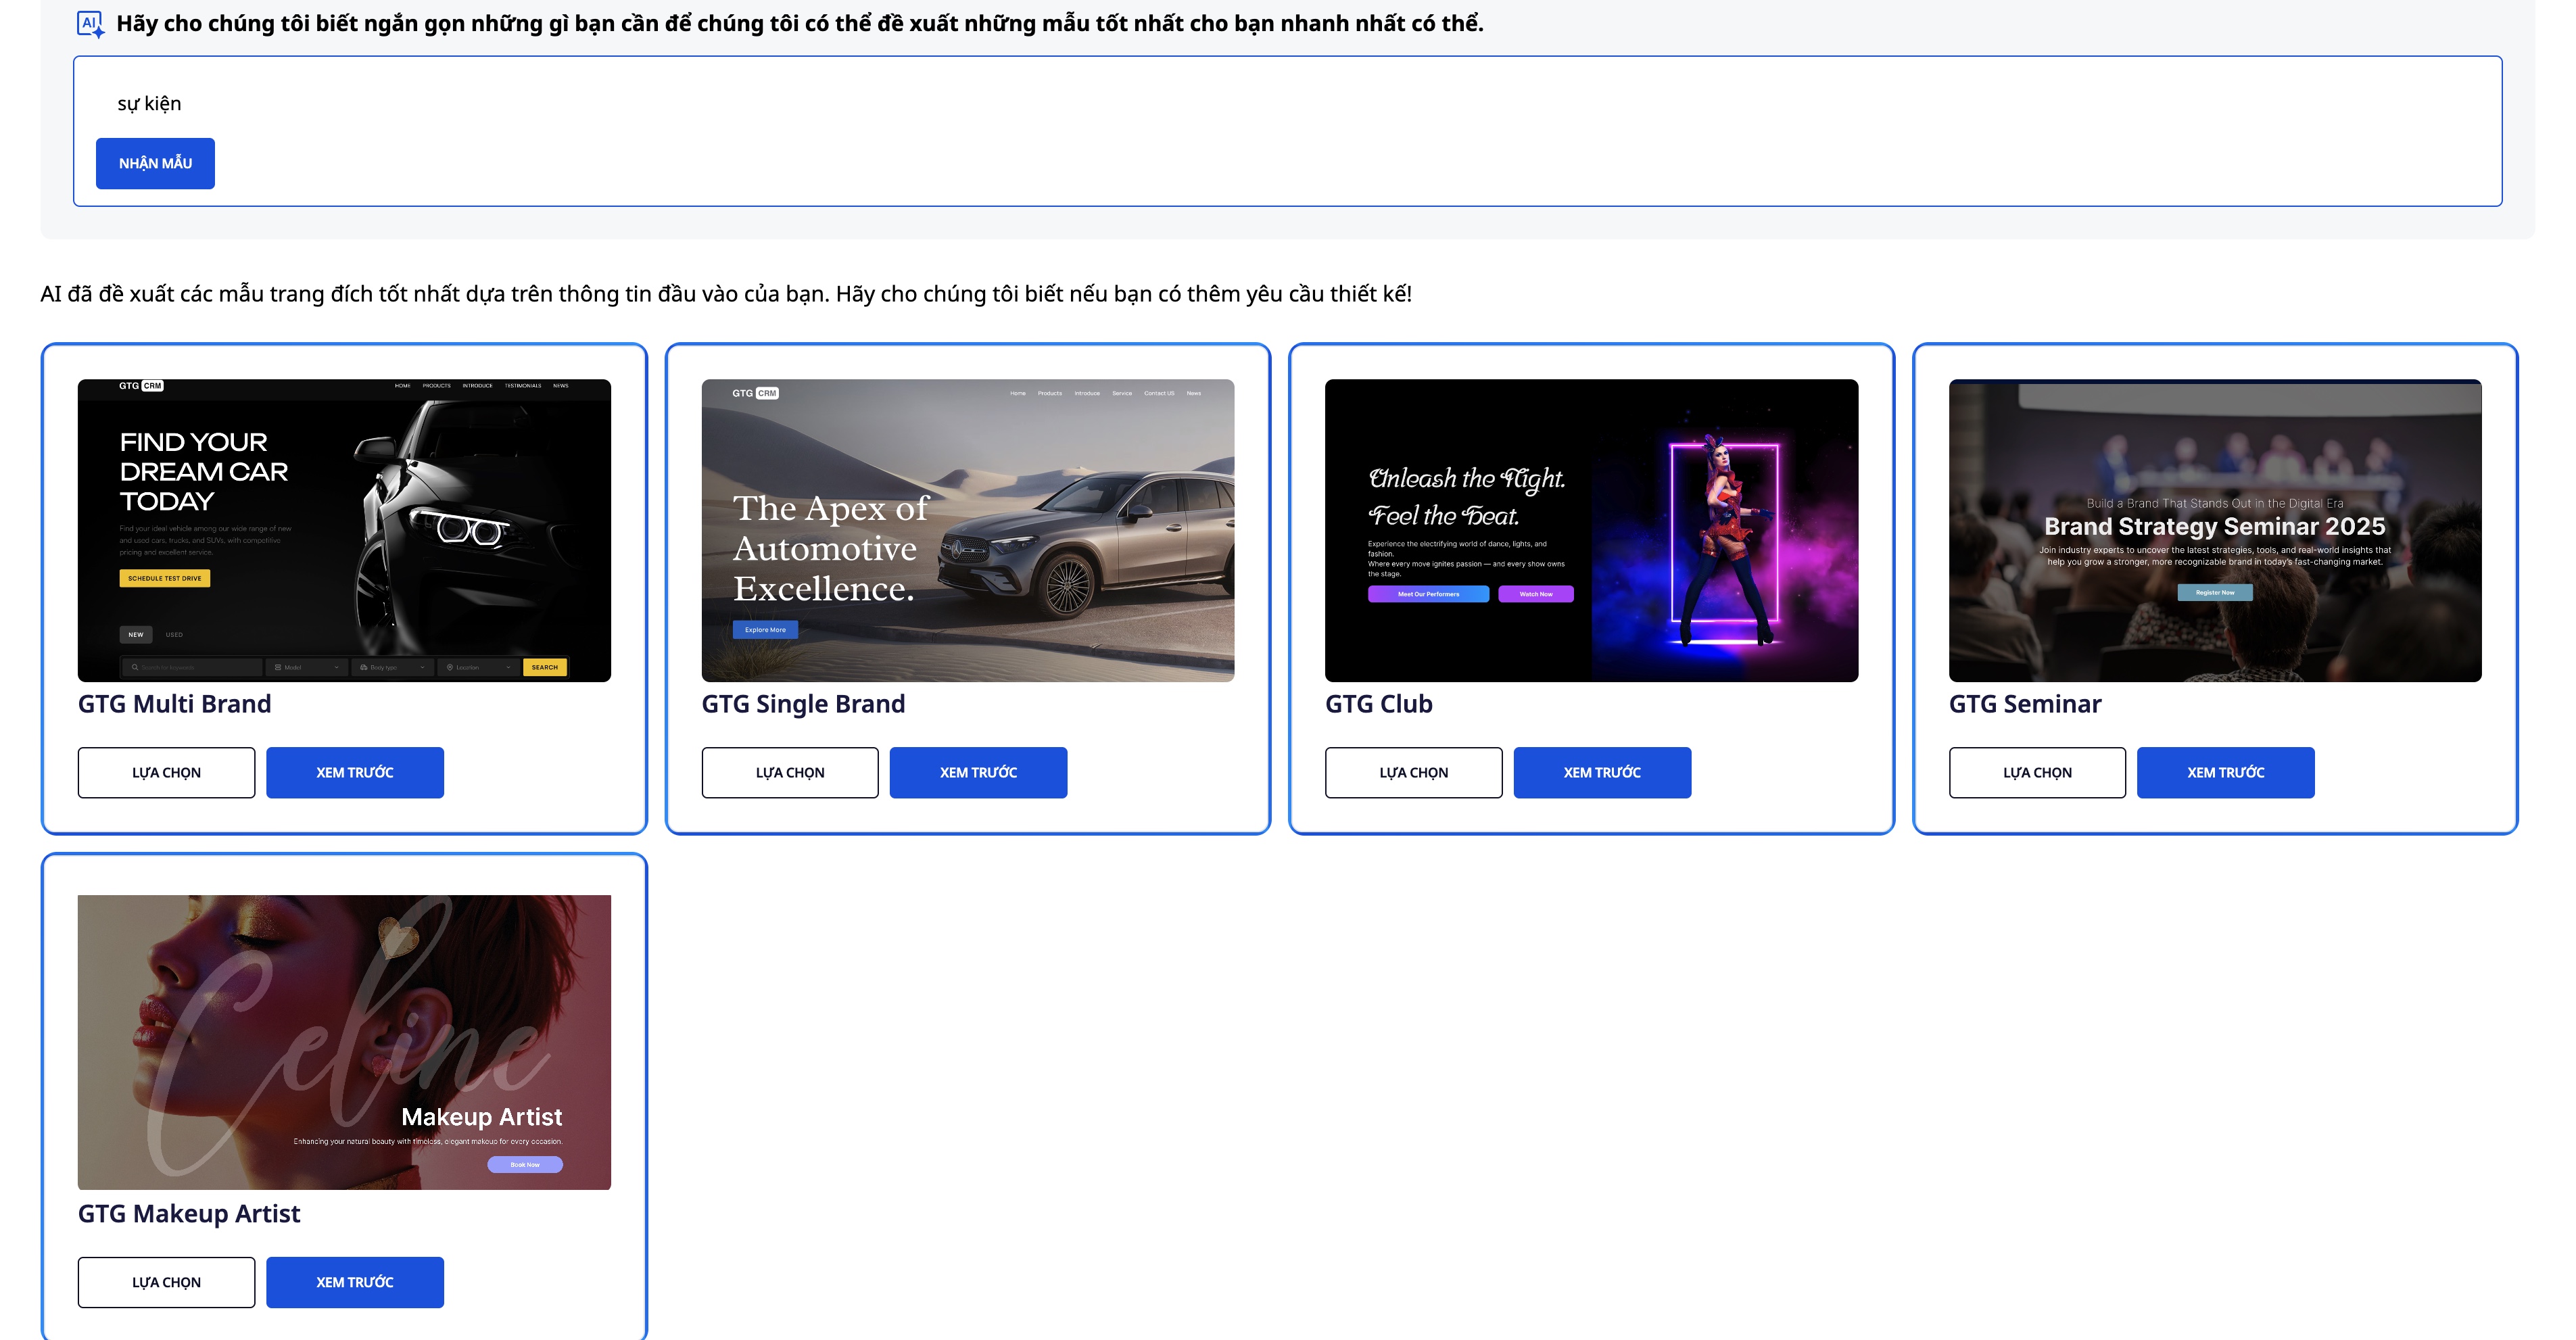Viewport: 2576px width, 1340px height.
Task: Click XEM TRƯỚC for GTG Seminar
Action: click(x=2225, y=772)
